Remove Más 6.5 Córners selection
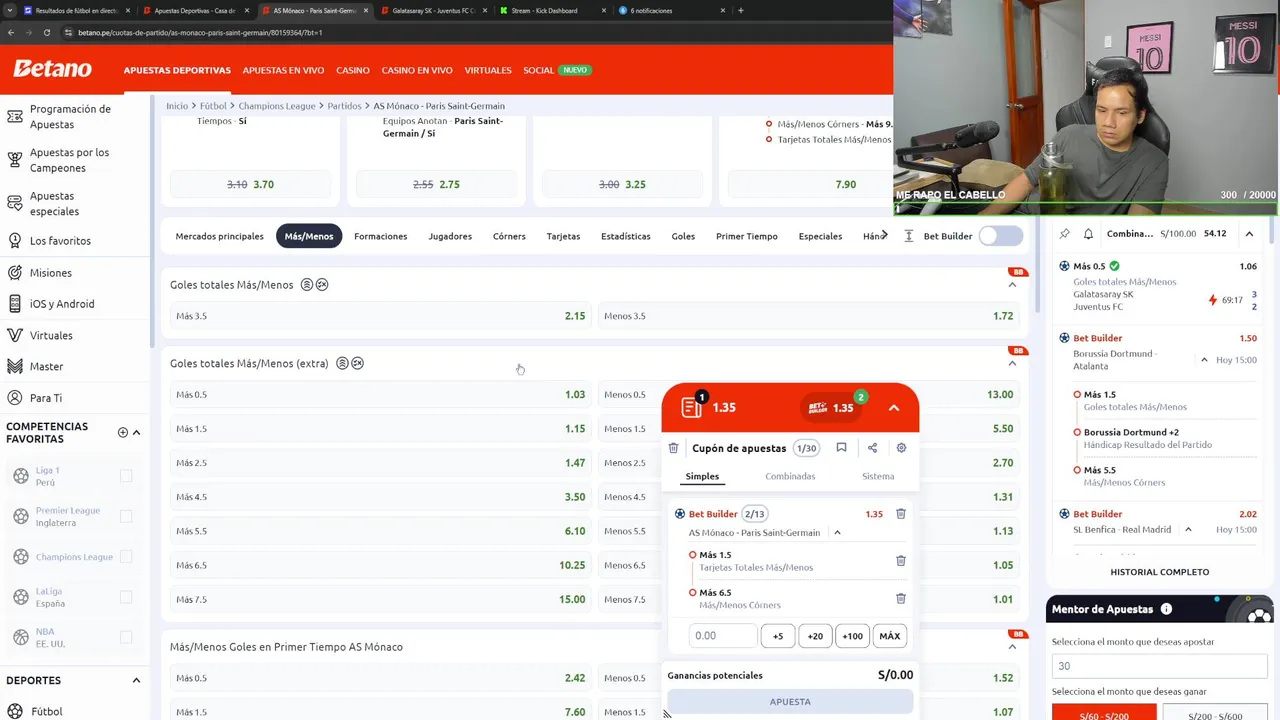Viewport: 1280px width, 720px height. point(900,598)
